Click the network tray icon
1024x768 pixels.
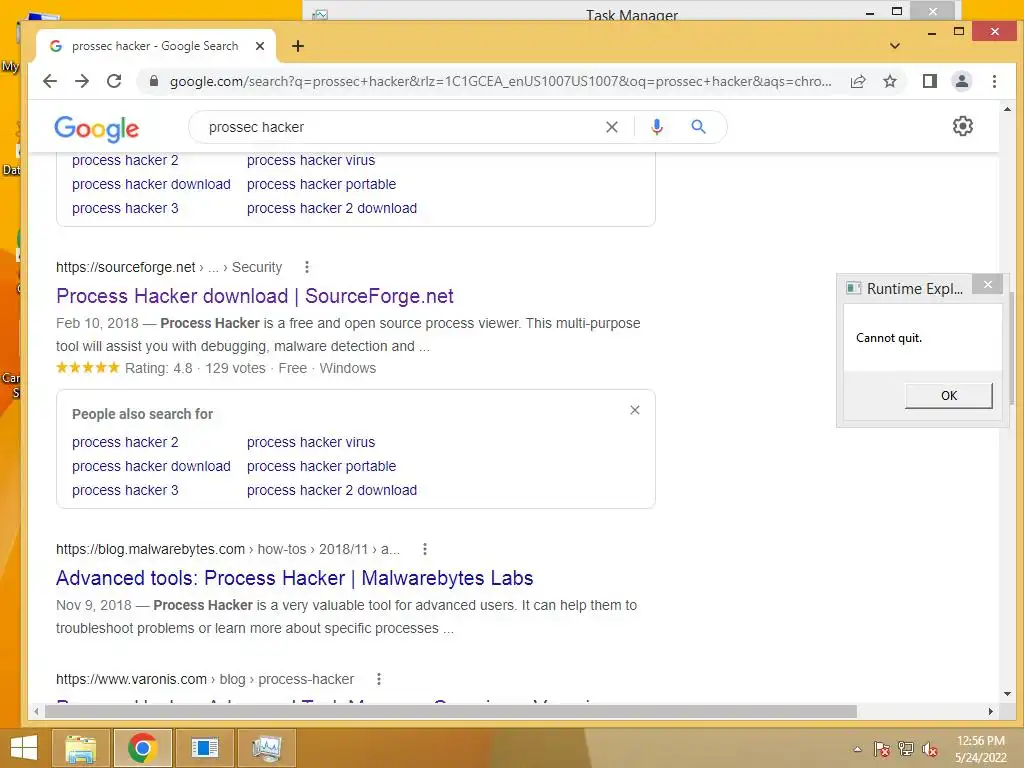pos(906,749)
